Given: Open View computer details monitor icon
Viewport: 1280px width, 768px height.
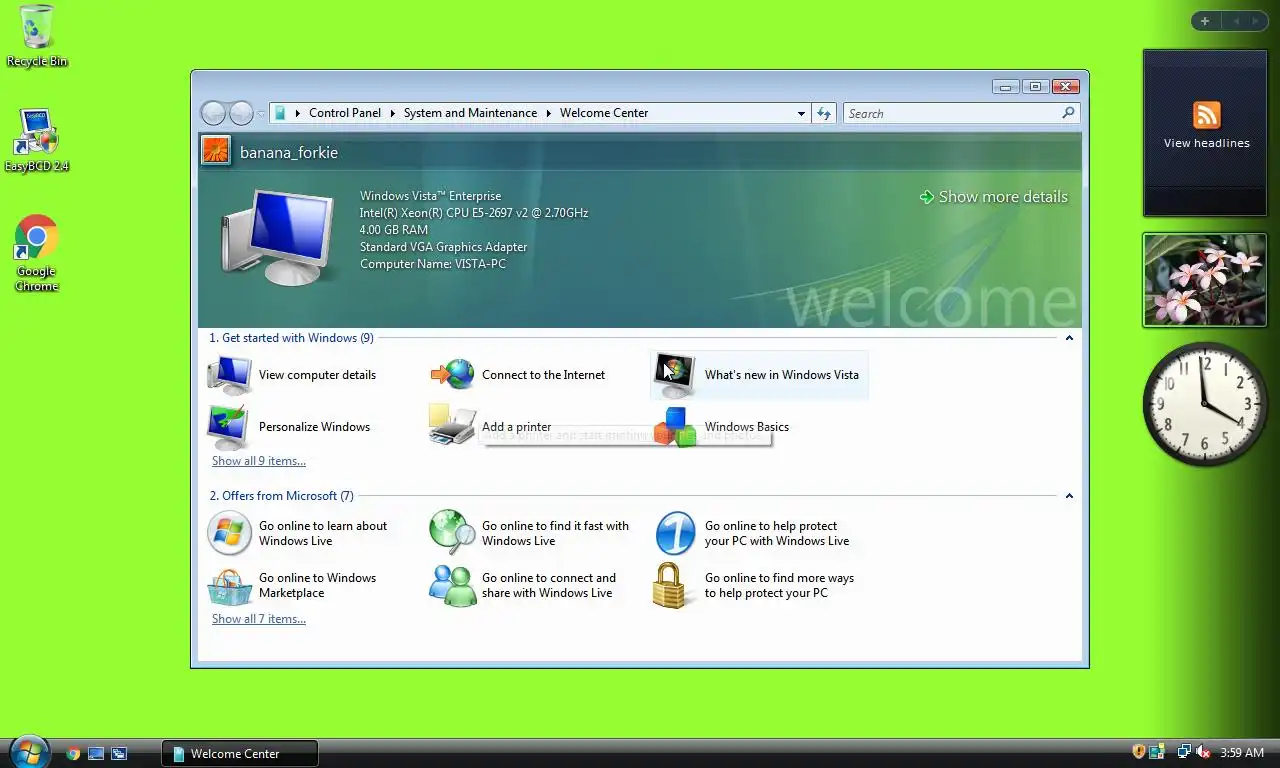Looking at the screenshot, I should point(230,375).
